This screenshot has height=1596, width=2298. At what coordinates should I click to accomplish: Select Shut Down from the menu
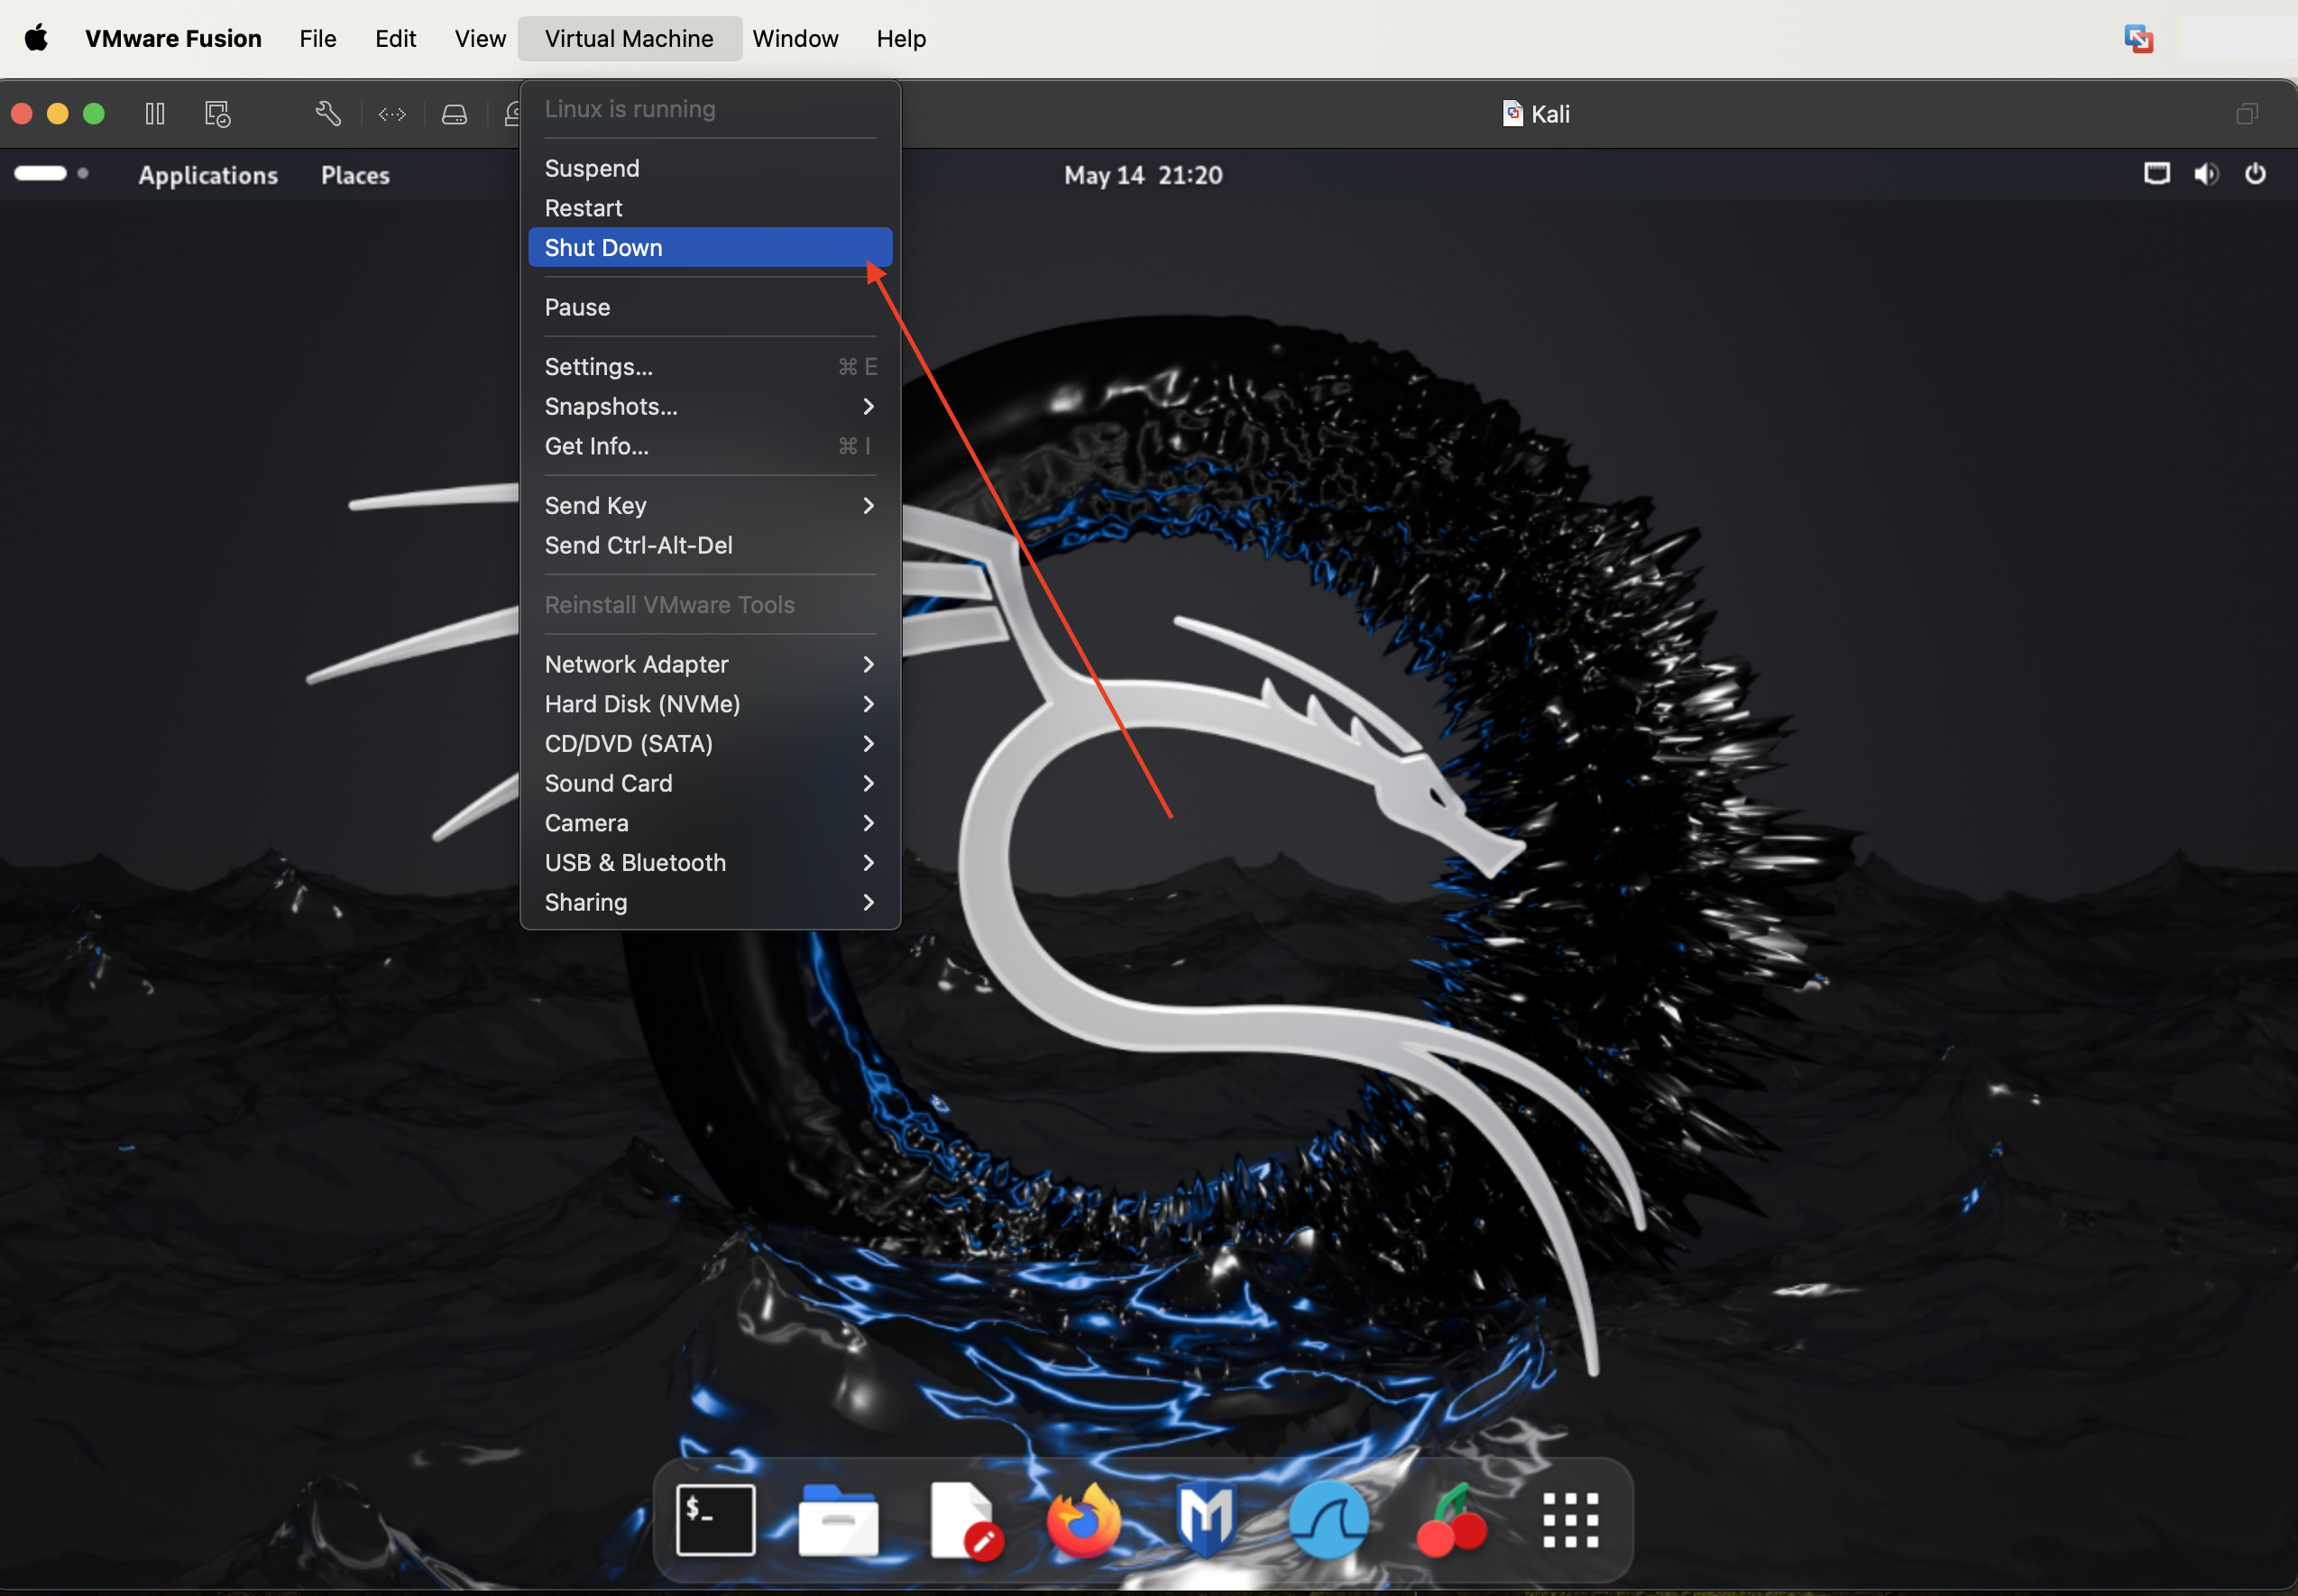click(709, 247)
